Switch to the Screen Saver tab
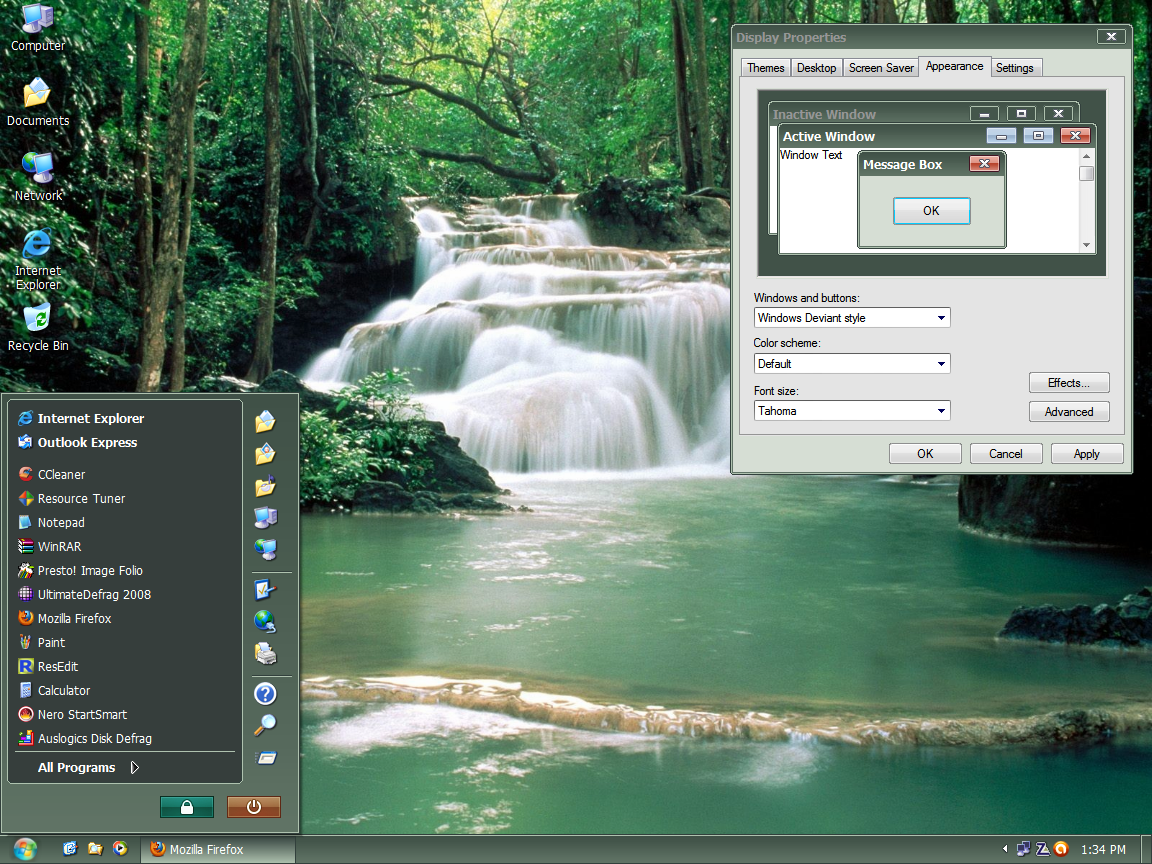 (x=881, y=68)
